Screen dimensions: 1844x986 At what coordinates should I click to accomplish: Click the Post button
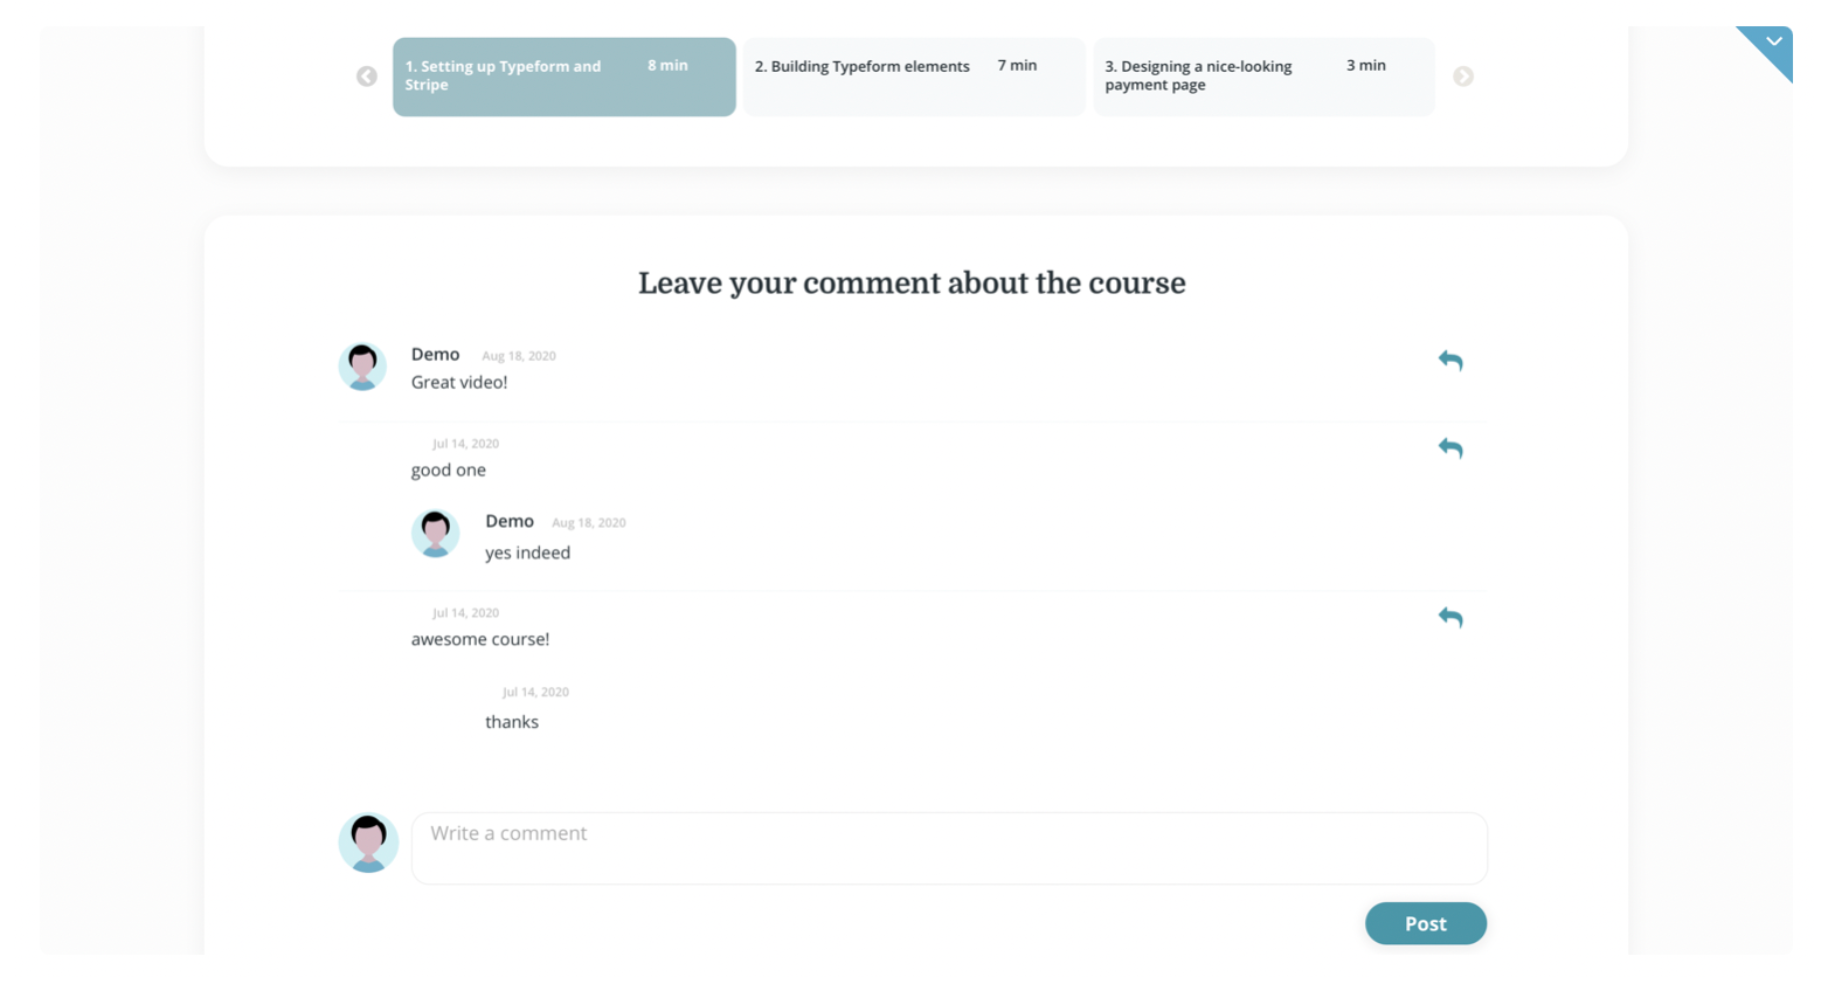[x=1426, y=923]
